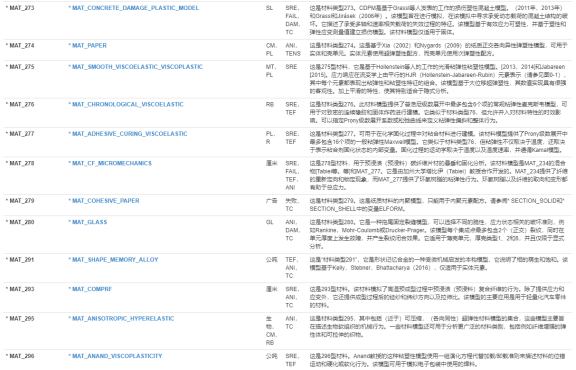Open the MAT_PAPER link
The image size is (576, 370).
tap(89, 45)
